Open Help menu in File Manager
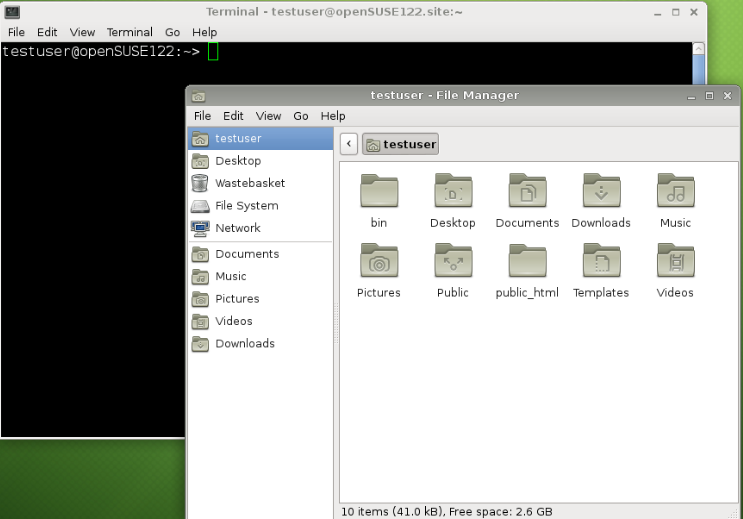Viewport: 743px width, 519px height. pos(333,116)
